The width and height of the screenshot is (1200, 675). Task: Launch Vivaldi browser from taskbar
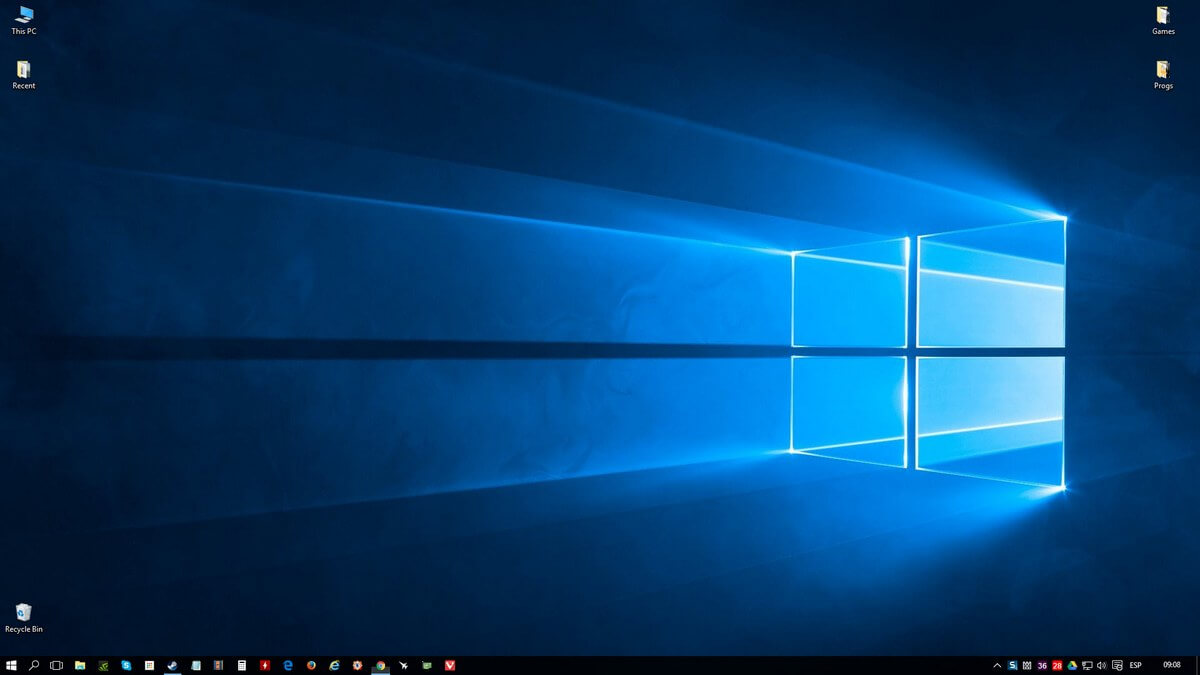click(450, 665)
